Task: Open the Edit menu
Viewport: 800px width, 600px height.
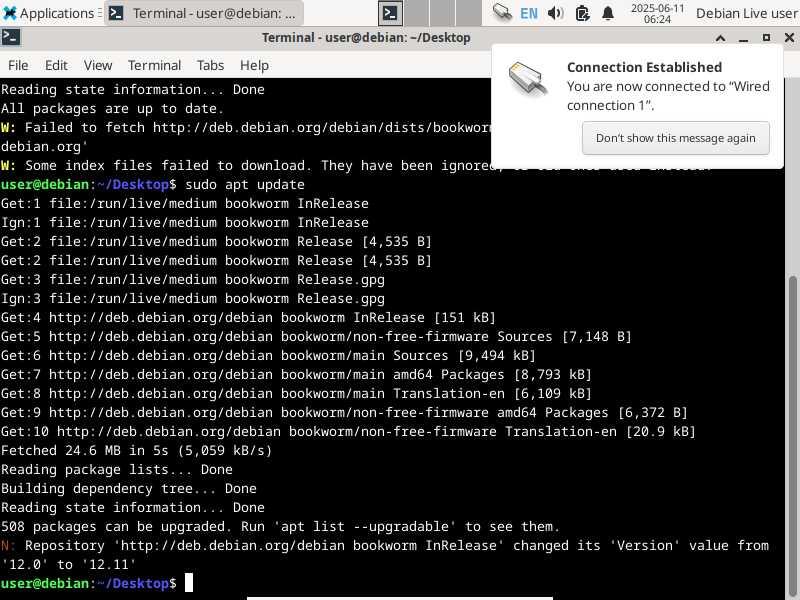Action: tap(56, 65)
